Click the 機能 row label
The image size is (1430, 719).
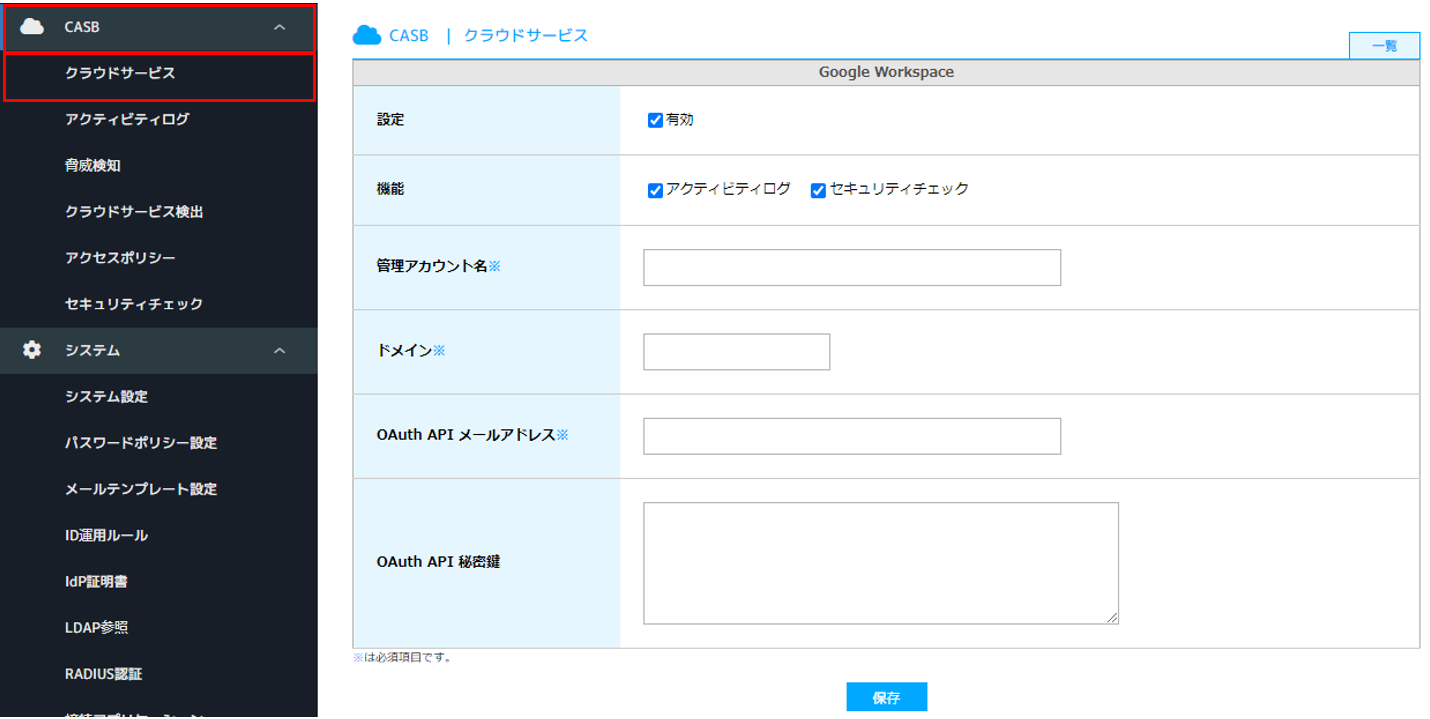(391, 189)
